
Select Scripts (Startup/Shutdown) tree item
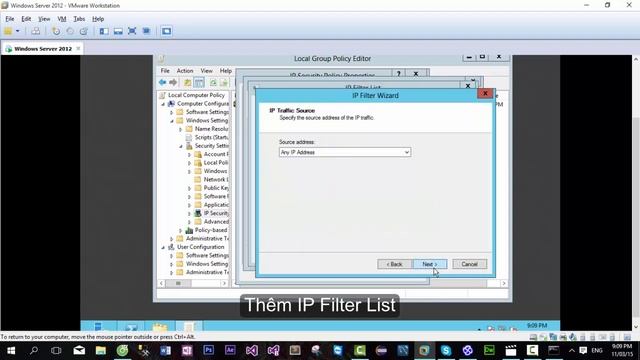(211, 138)
